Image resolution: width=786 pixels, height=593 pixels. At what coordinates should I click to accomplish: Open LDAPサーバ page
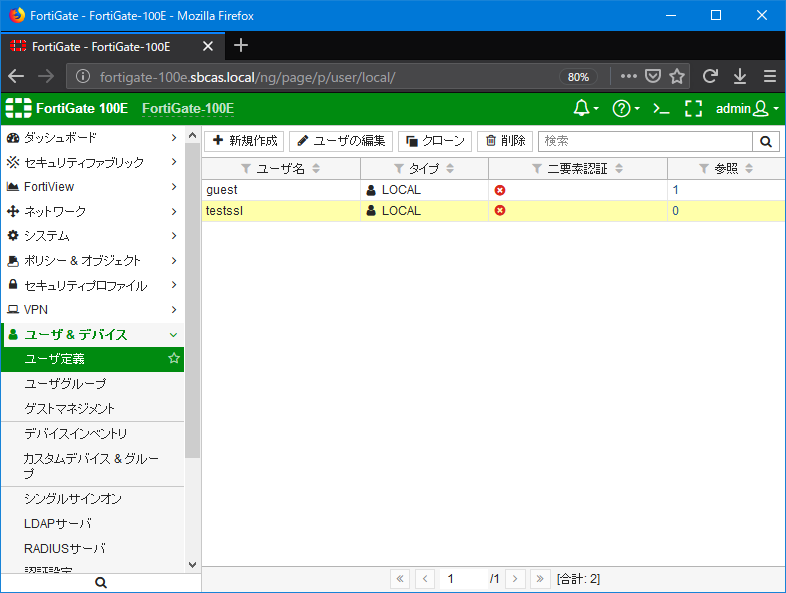point(93,523)
